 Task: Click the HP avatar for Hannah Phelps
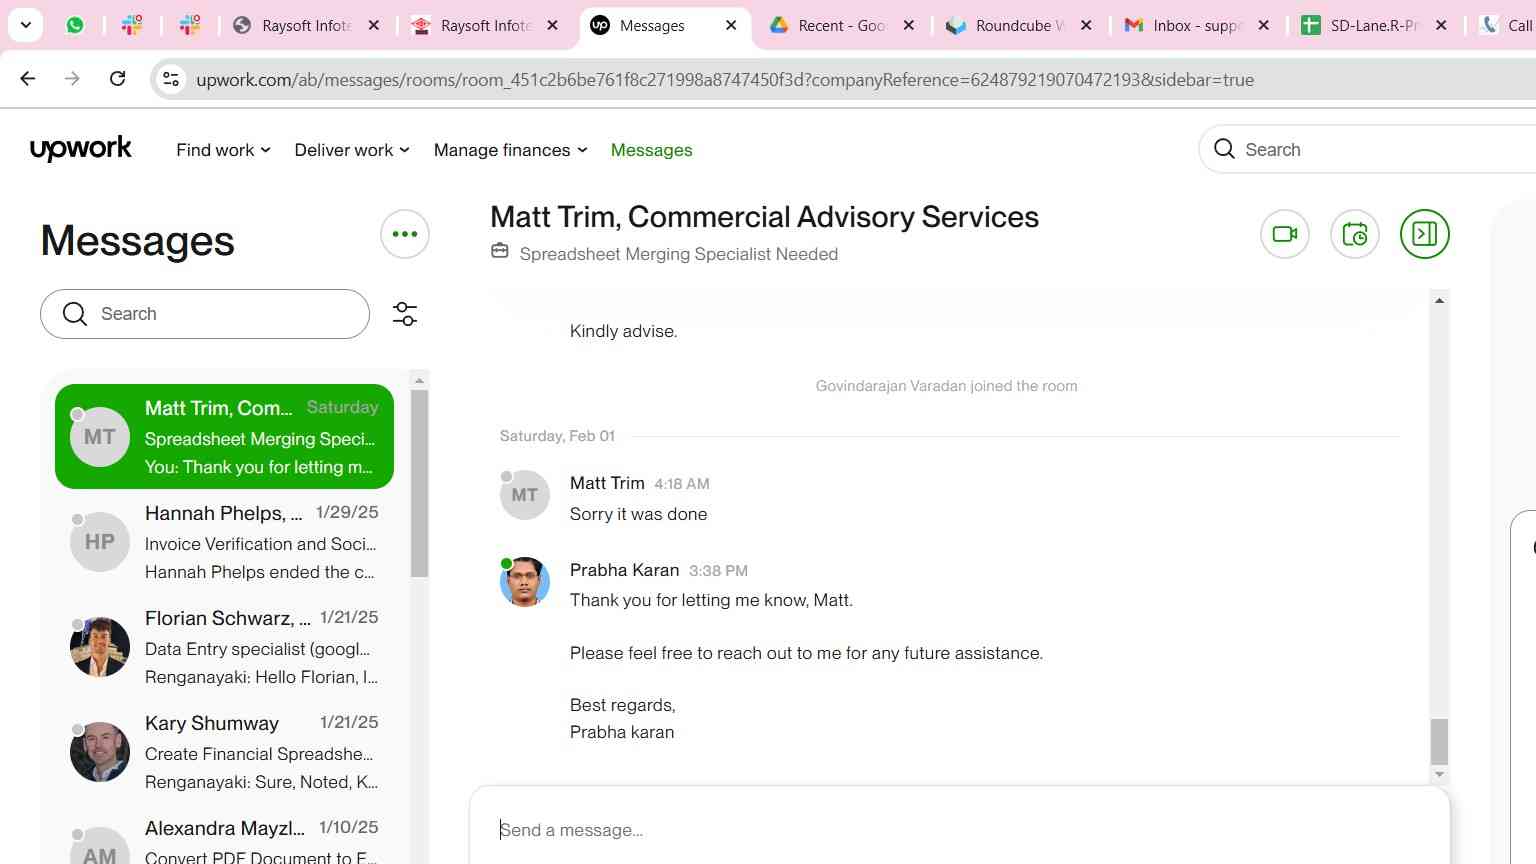tap(100, 542)
